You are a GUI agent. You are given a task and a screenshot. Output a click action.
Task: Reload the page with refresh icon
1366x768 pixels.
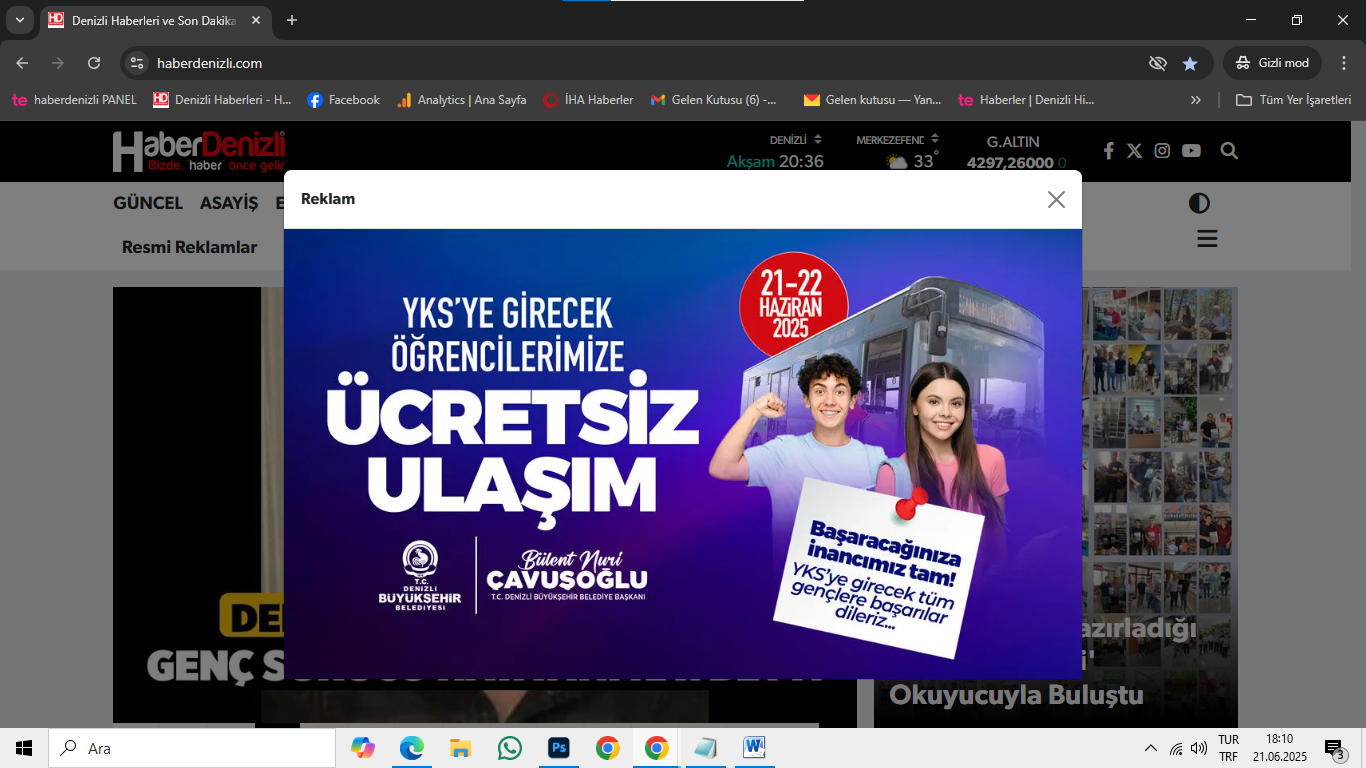94,63
